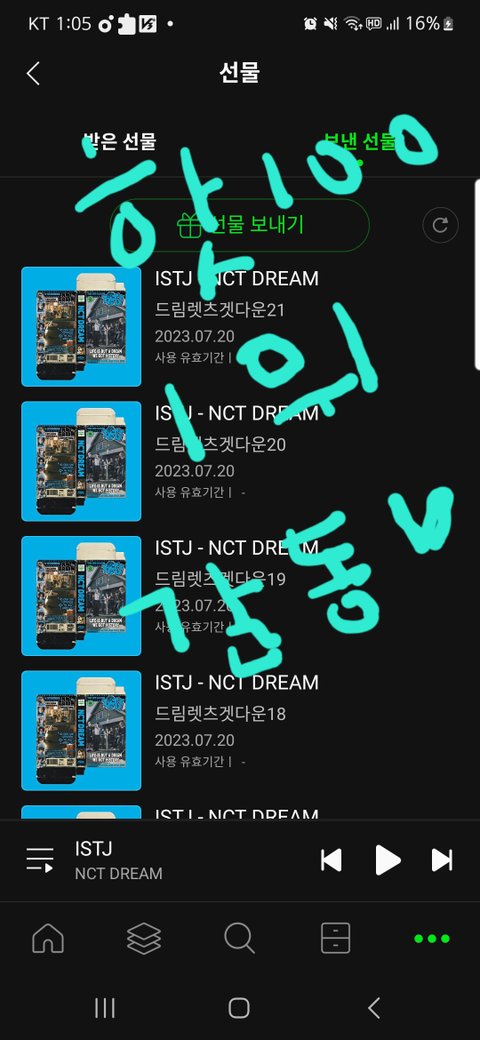Tap the 선물 보내기 button
The image size is (480, 1040).
239,225
